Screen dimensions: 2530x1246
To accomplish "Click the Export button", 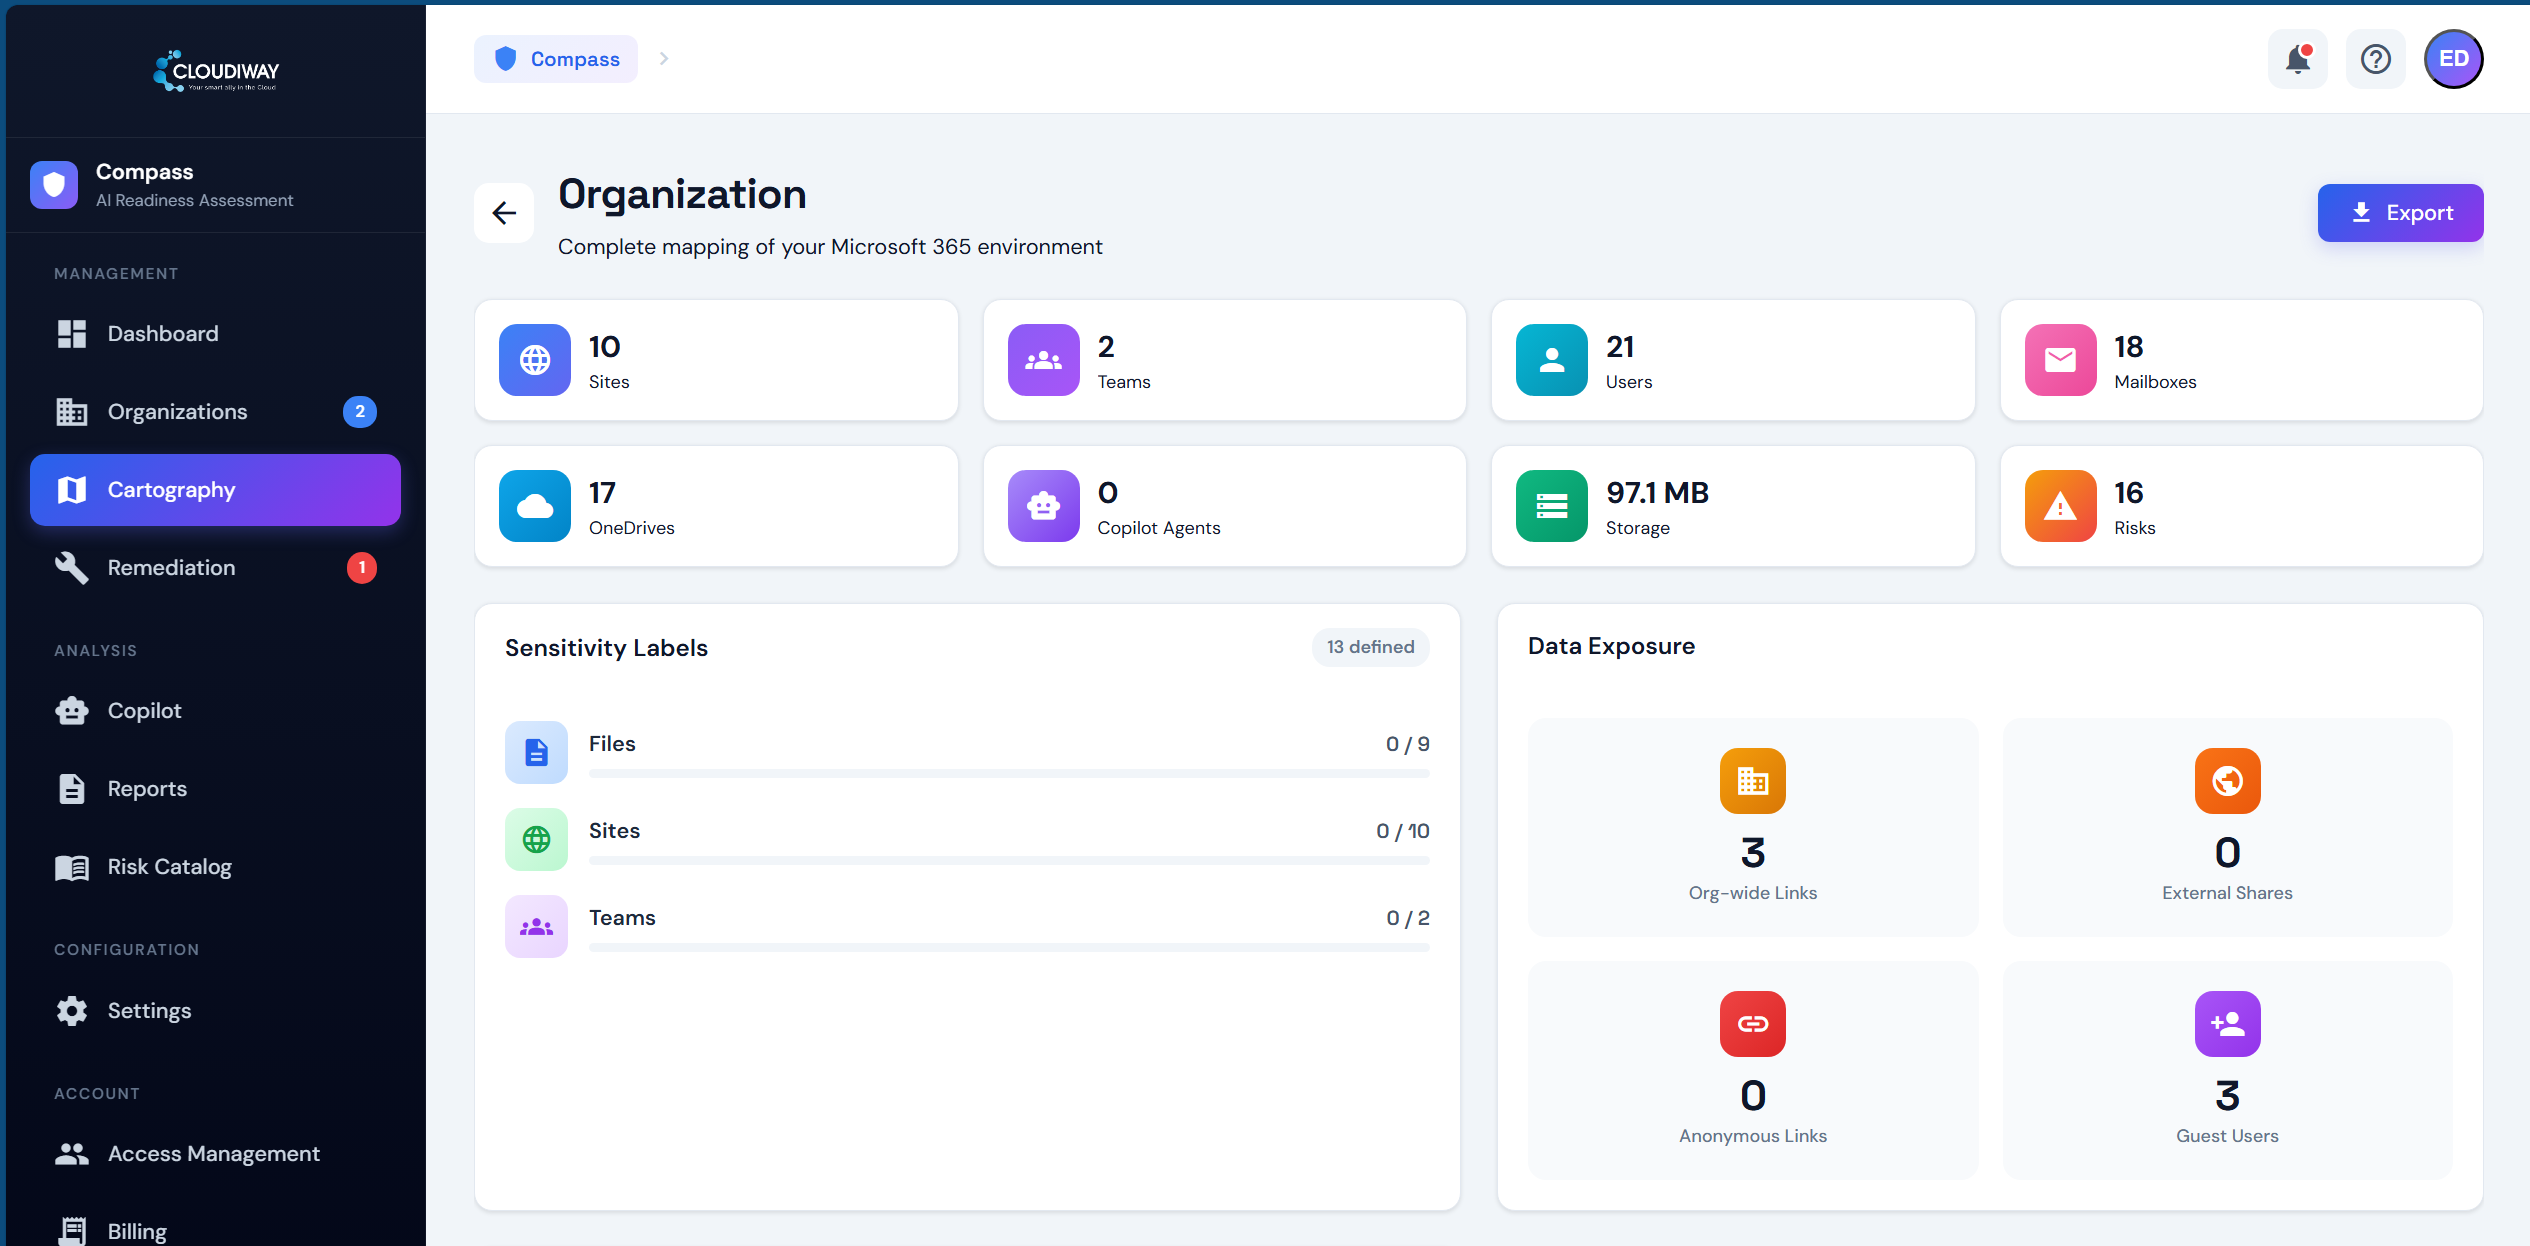I will (x=2400, y=213).
